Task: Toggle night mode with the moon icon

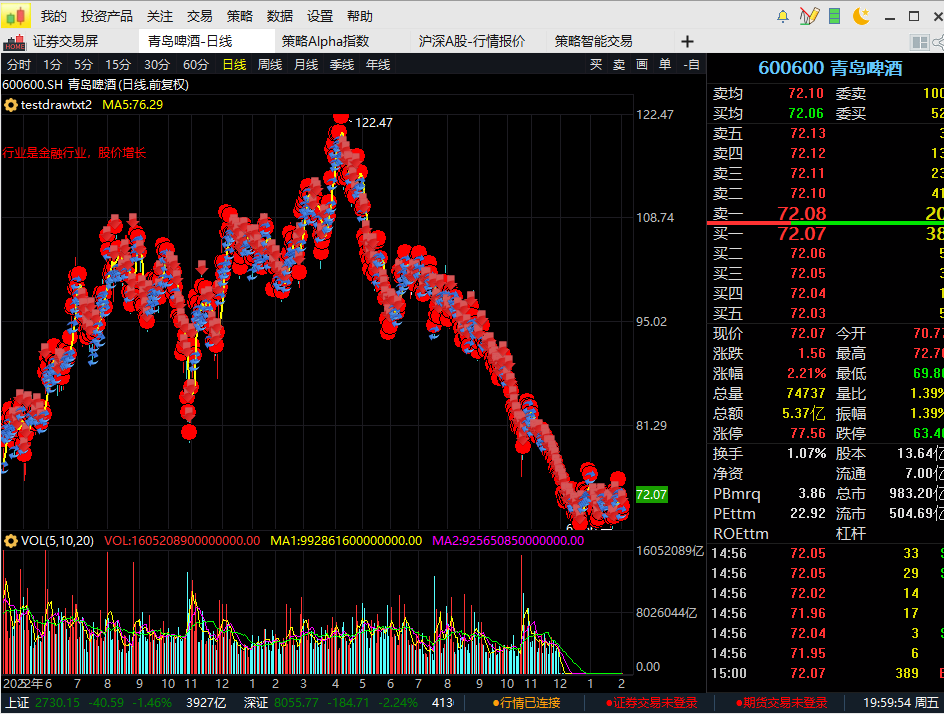Action: point(860,14)
